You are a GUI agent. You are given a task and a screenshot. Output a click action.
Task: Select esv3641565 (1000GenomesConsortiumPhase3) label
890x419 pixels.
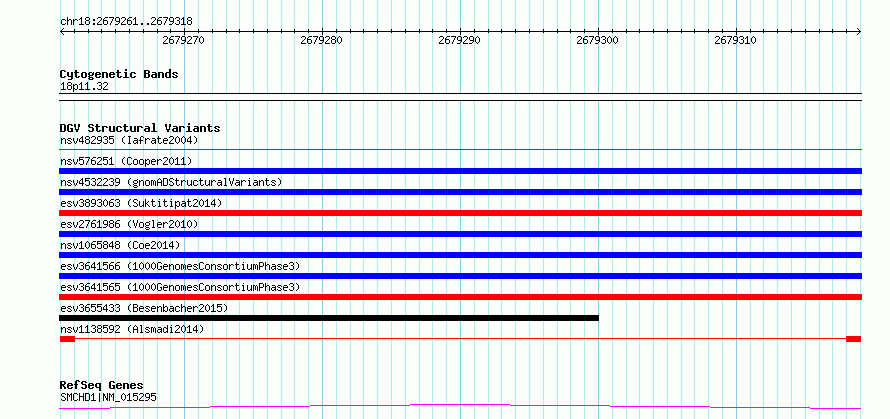coord(180,287)
